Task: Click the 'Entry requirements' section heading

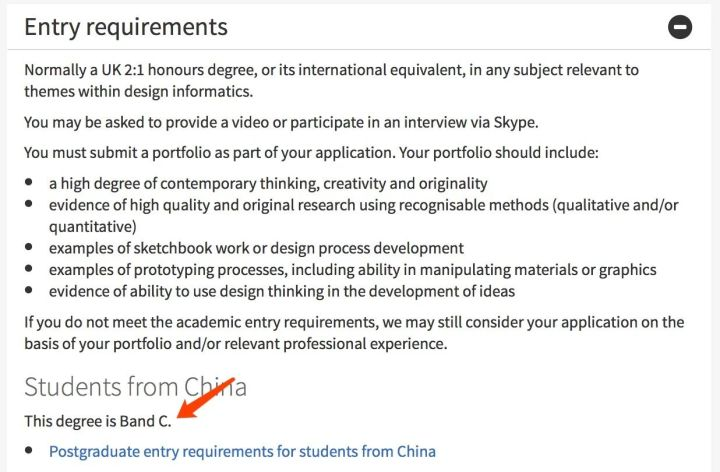Action: tap(126, 27)
